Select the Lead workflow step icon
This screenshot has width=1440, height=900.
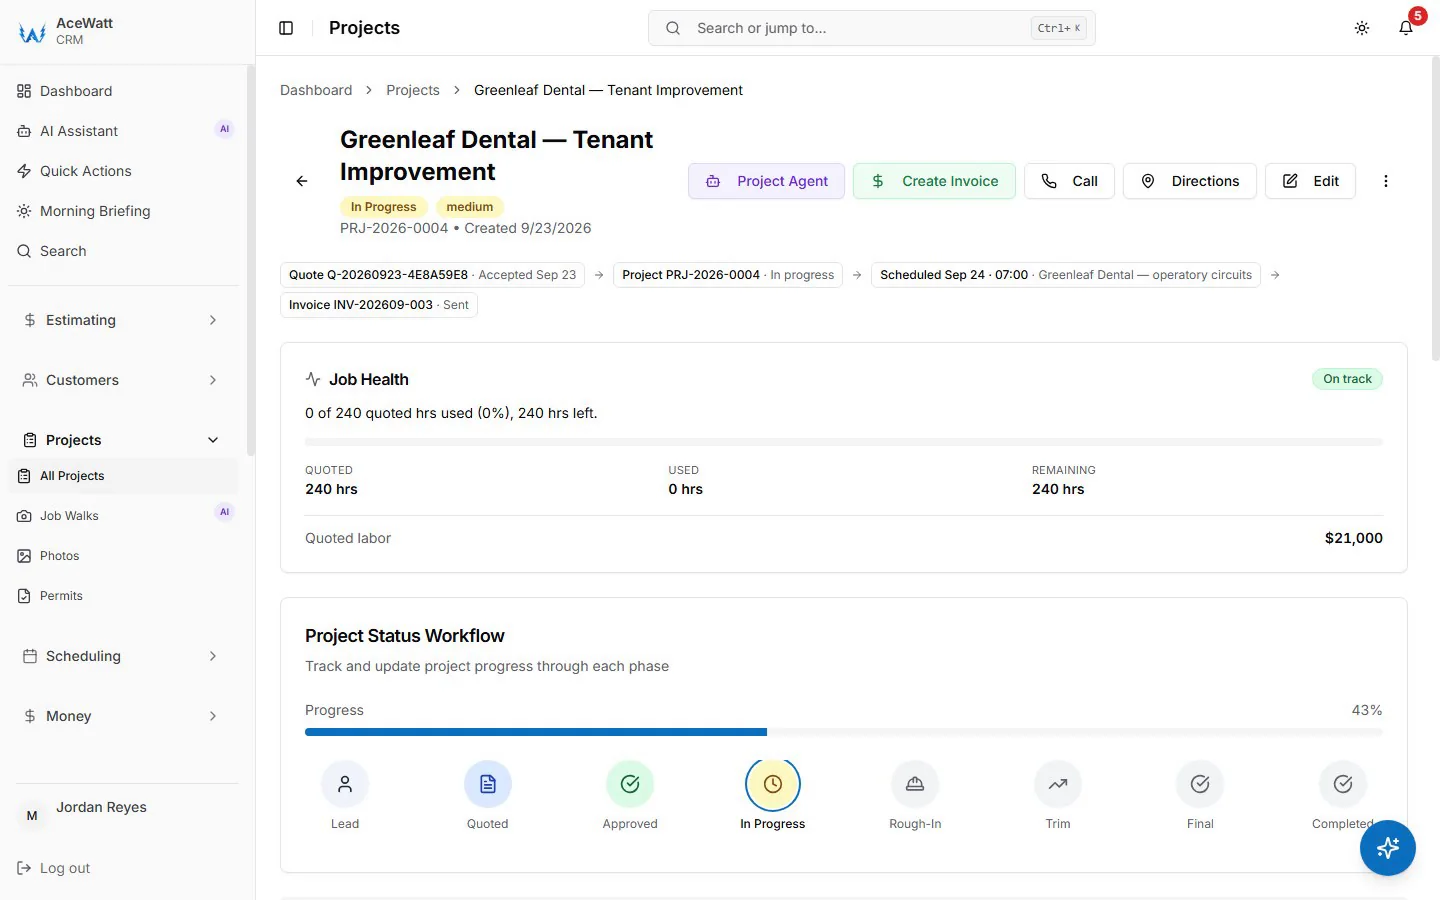(x=345, y=784)
